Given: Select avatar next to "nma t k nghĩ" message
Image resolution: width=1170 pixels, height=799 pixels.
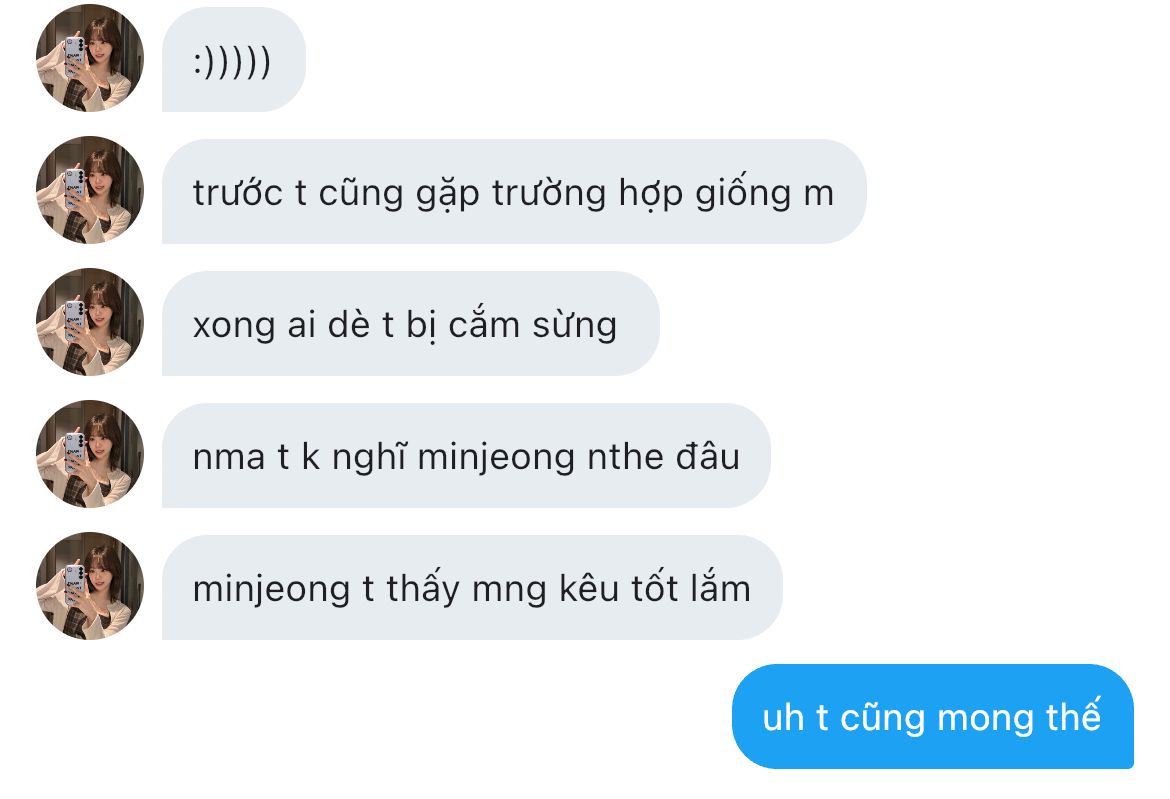Looking at the screenshot, I should [x=90, y=454].
